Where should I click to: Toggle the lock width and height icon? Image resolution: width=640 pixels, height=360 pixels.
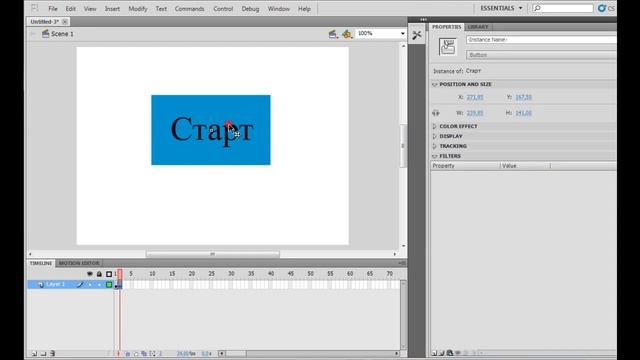pyautogui.click(x=436, y=113)
